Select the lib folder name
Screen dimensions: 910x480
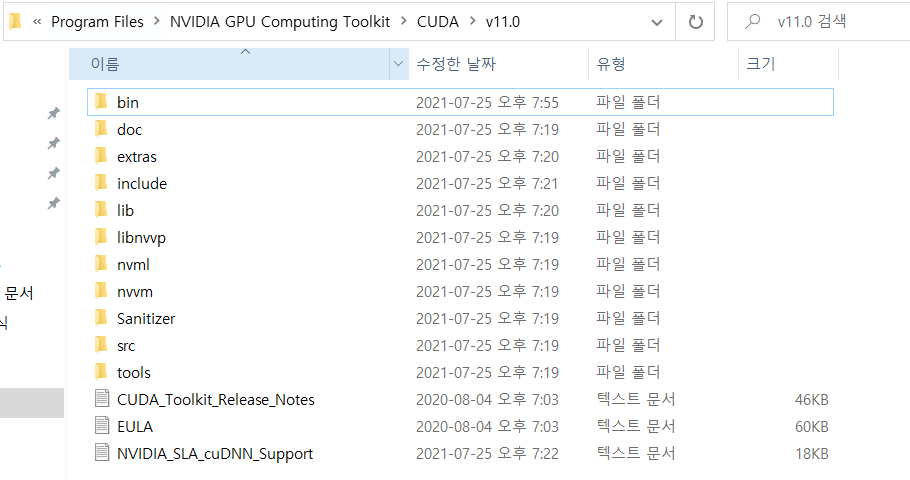[x=125, y=210]
